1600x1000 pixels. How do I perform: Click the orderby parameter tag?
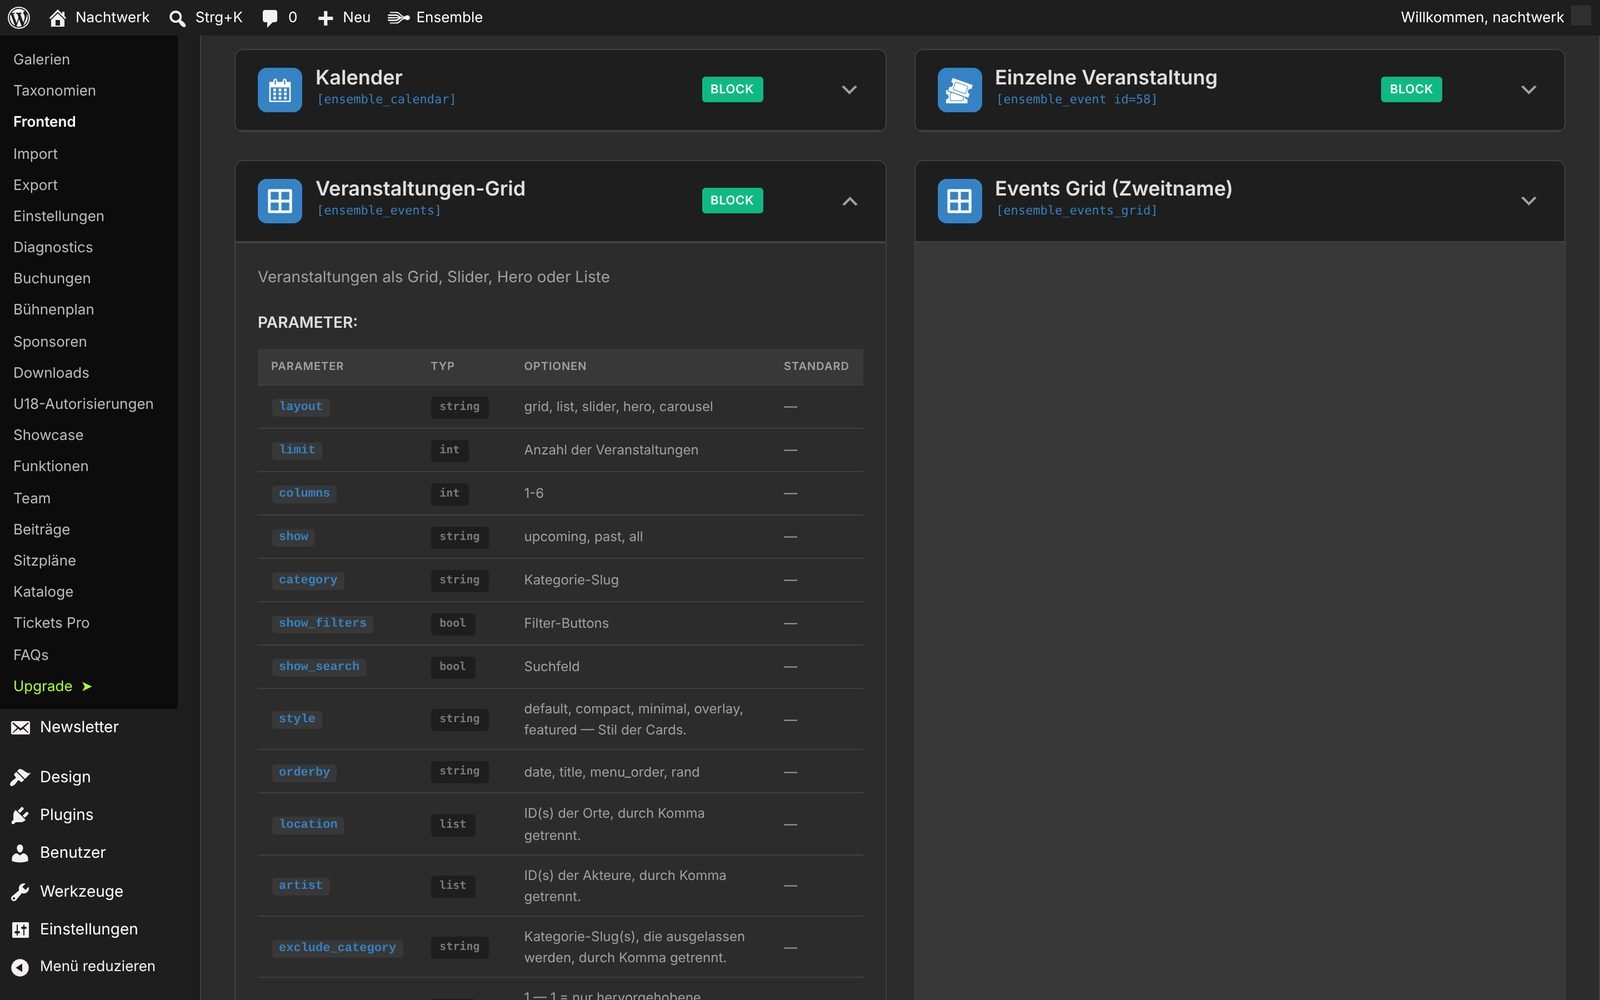coord(304,772)
